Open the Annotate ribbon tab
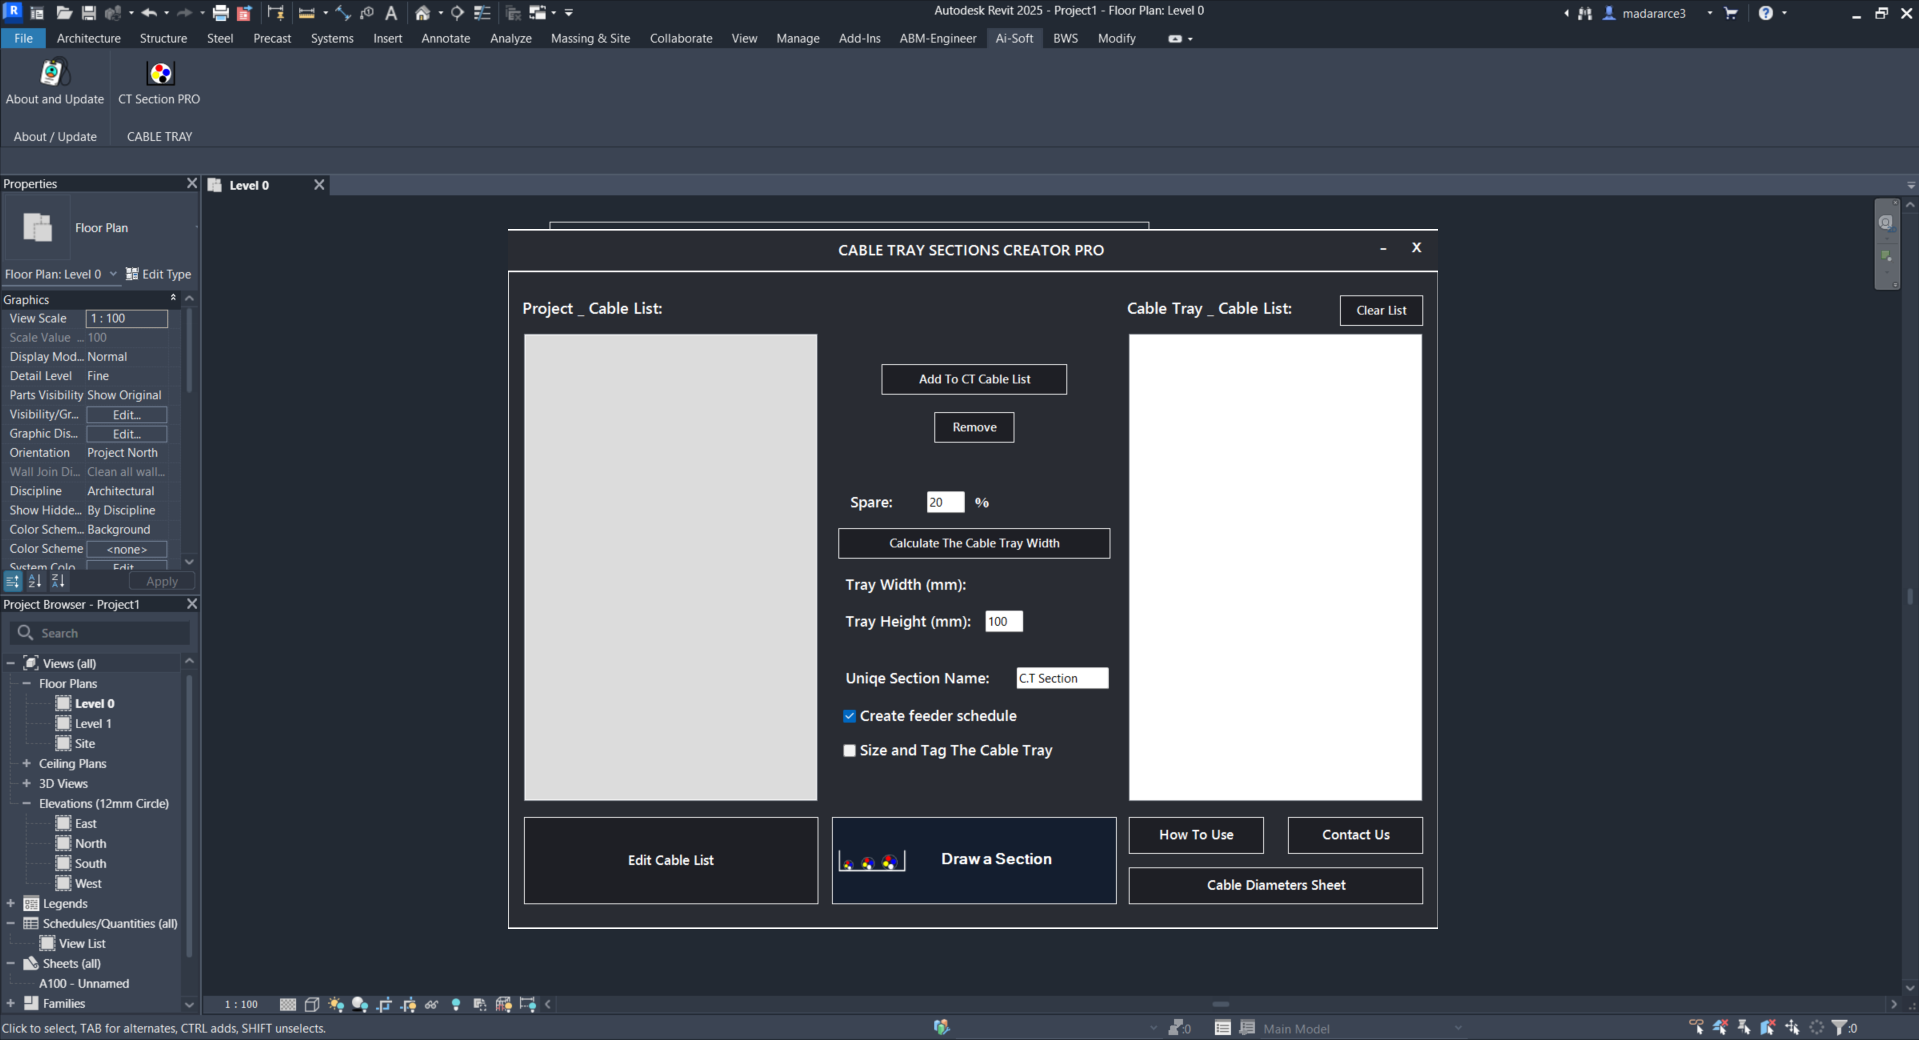Screen dimensions: 1920x1040 pos(446,38)
